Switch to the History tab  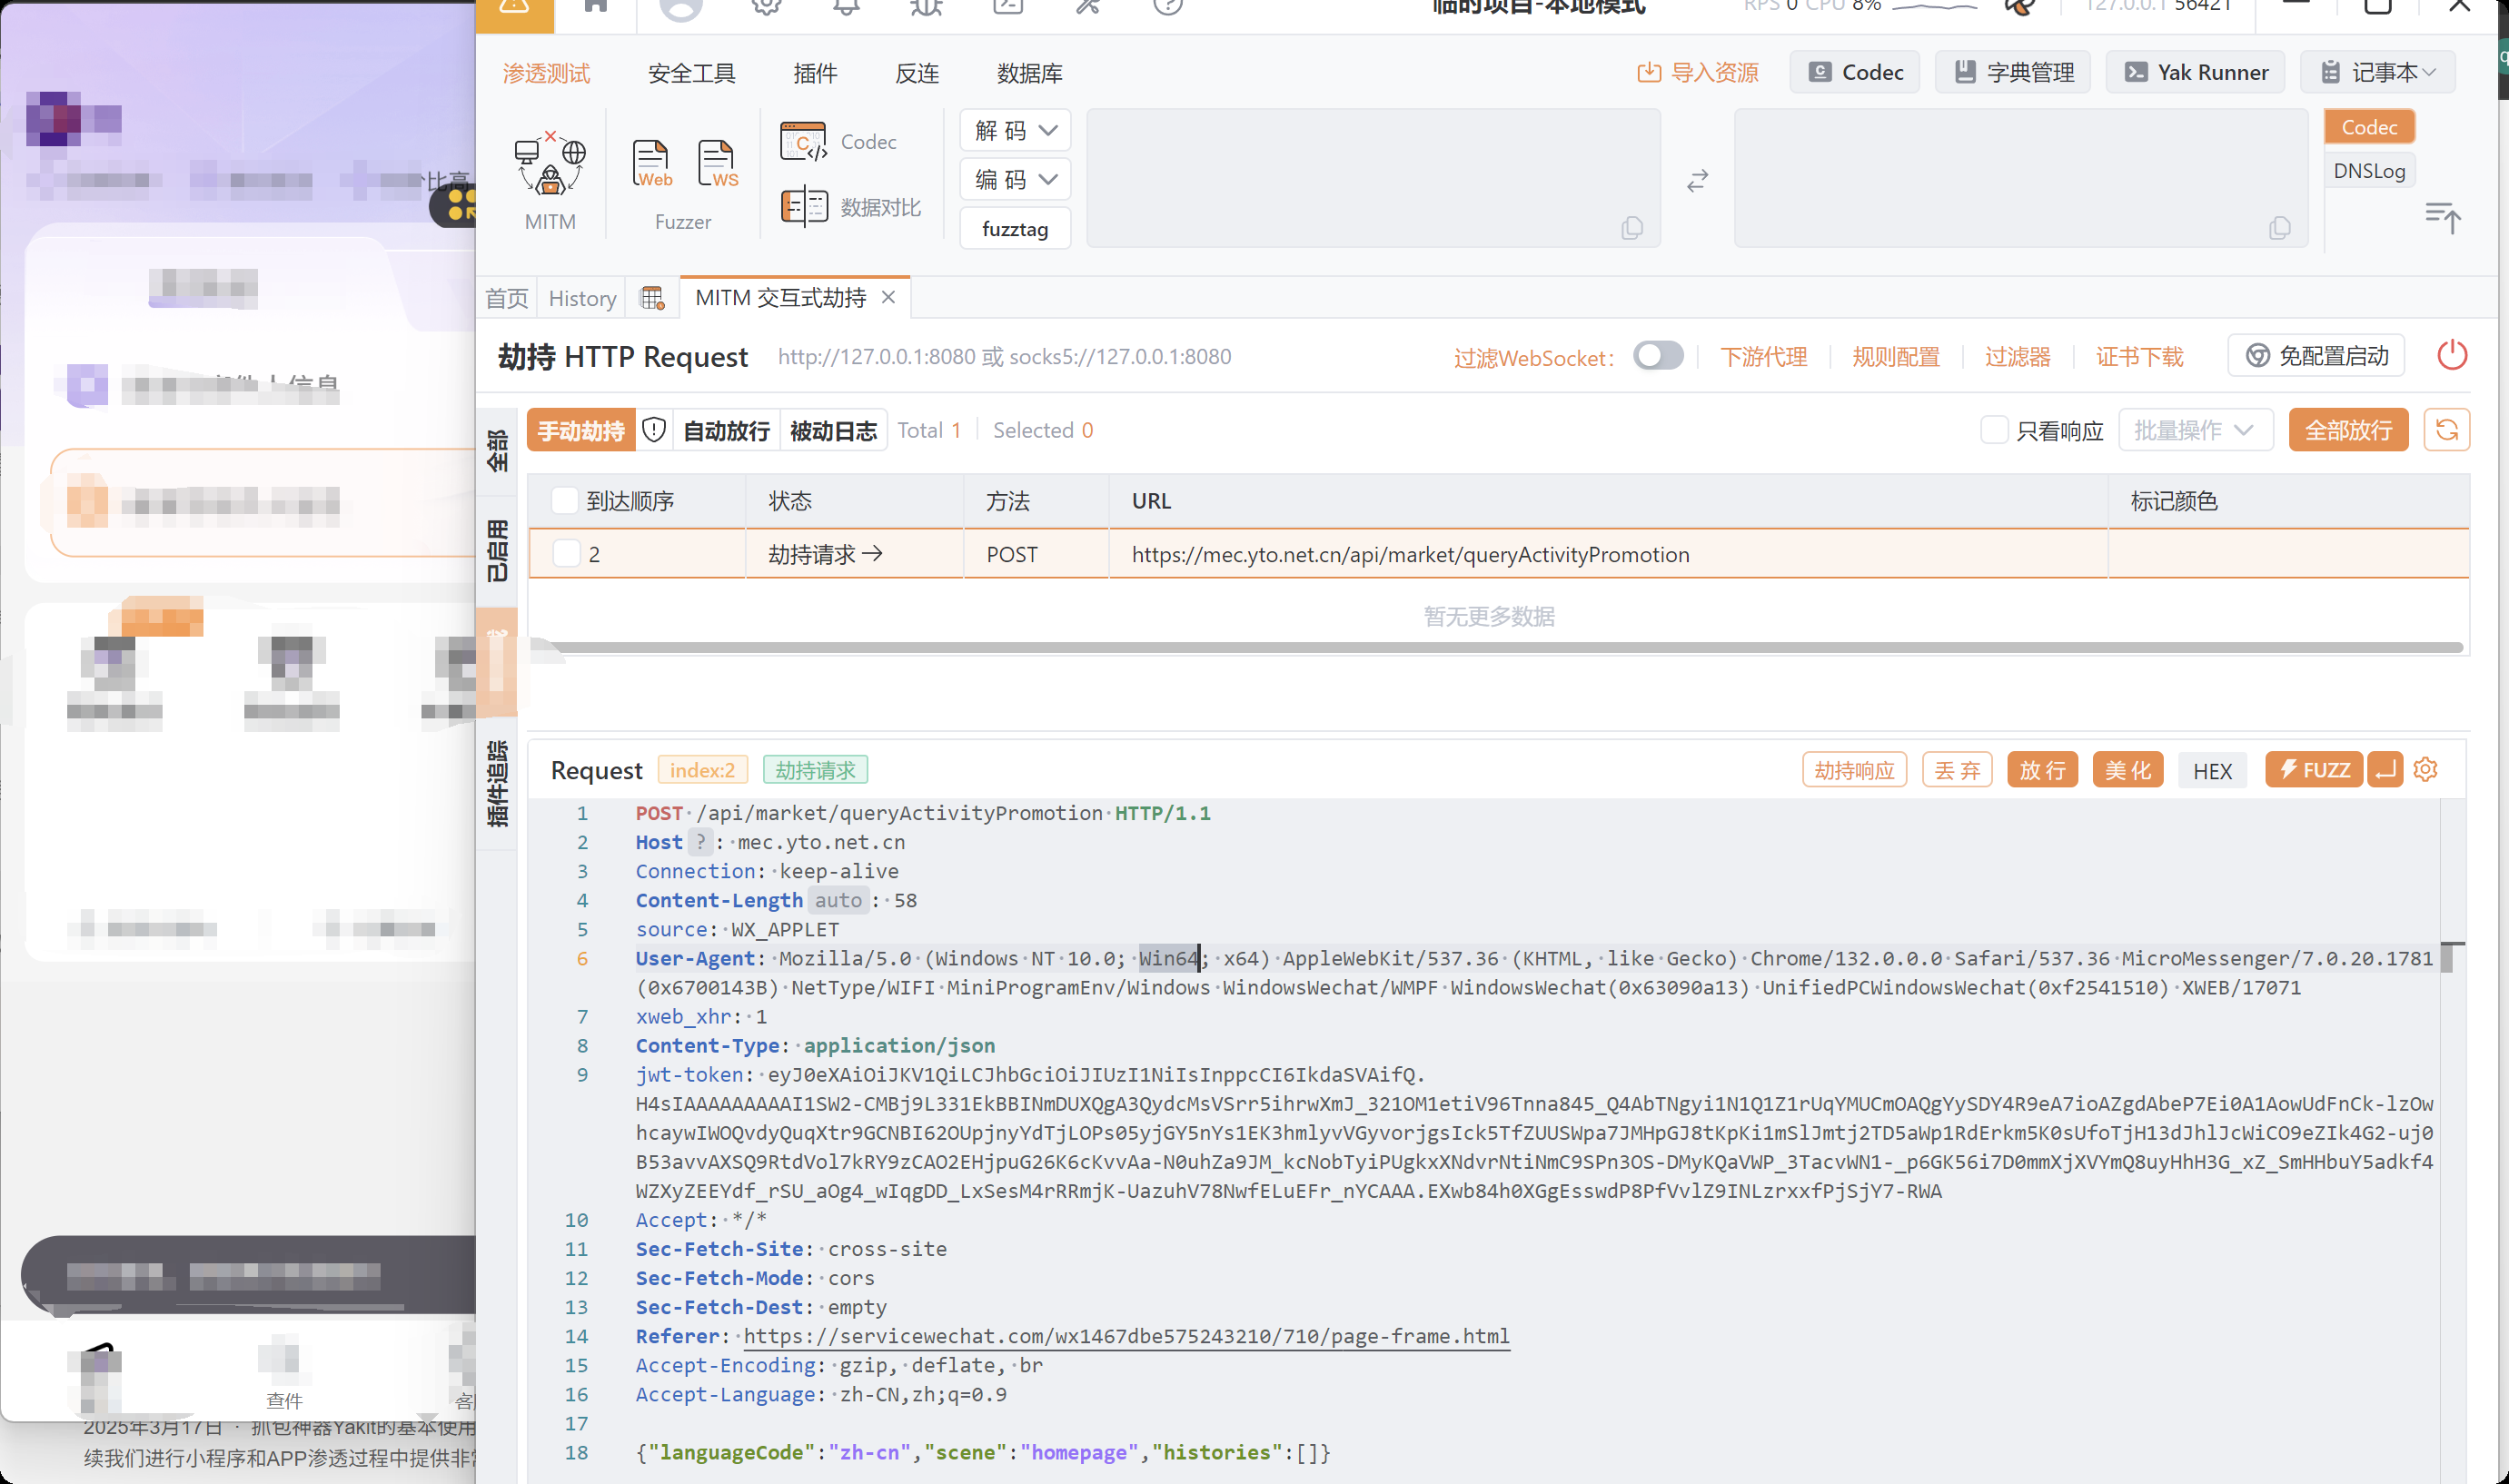[582, 298]
